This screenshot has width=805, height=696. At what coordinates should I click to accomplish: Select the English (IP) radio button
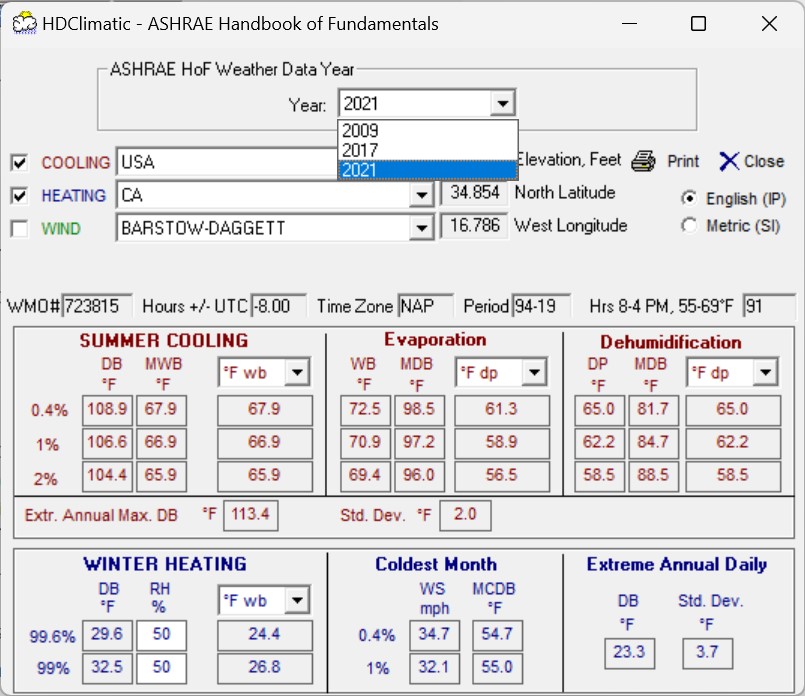[x=689, y=198]
